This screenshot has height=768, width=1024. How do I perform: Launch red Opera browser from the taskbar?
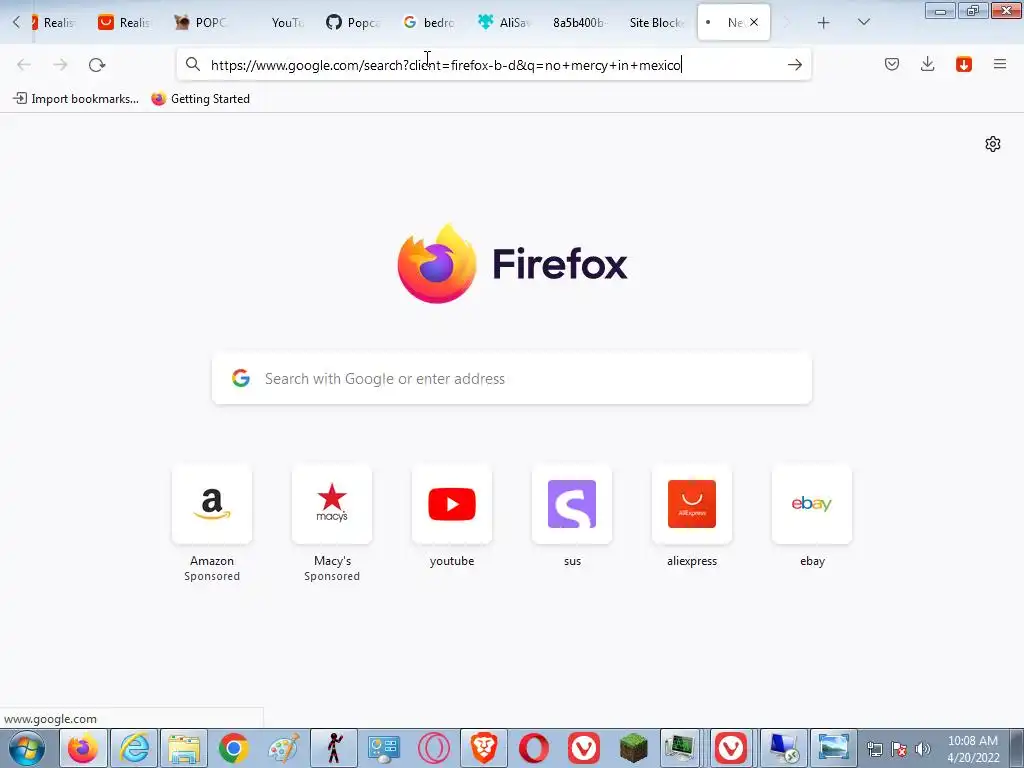pyautogui.click(x=534, y=748)
